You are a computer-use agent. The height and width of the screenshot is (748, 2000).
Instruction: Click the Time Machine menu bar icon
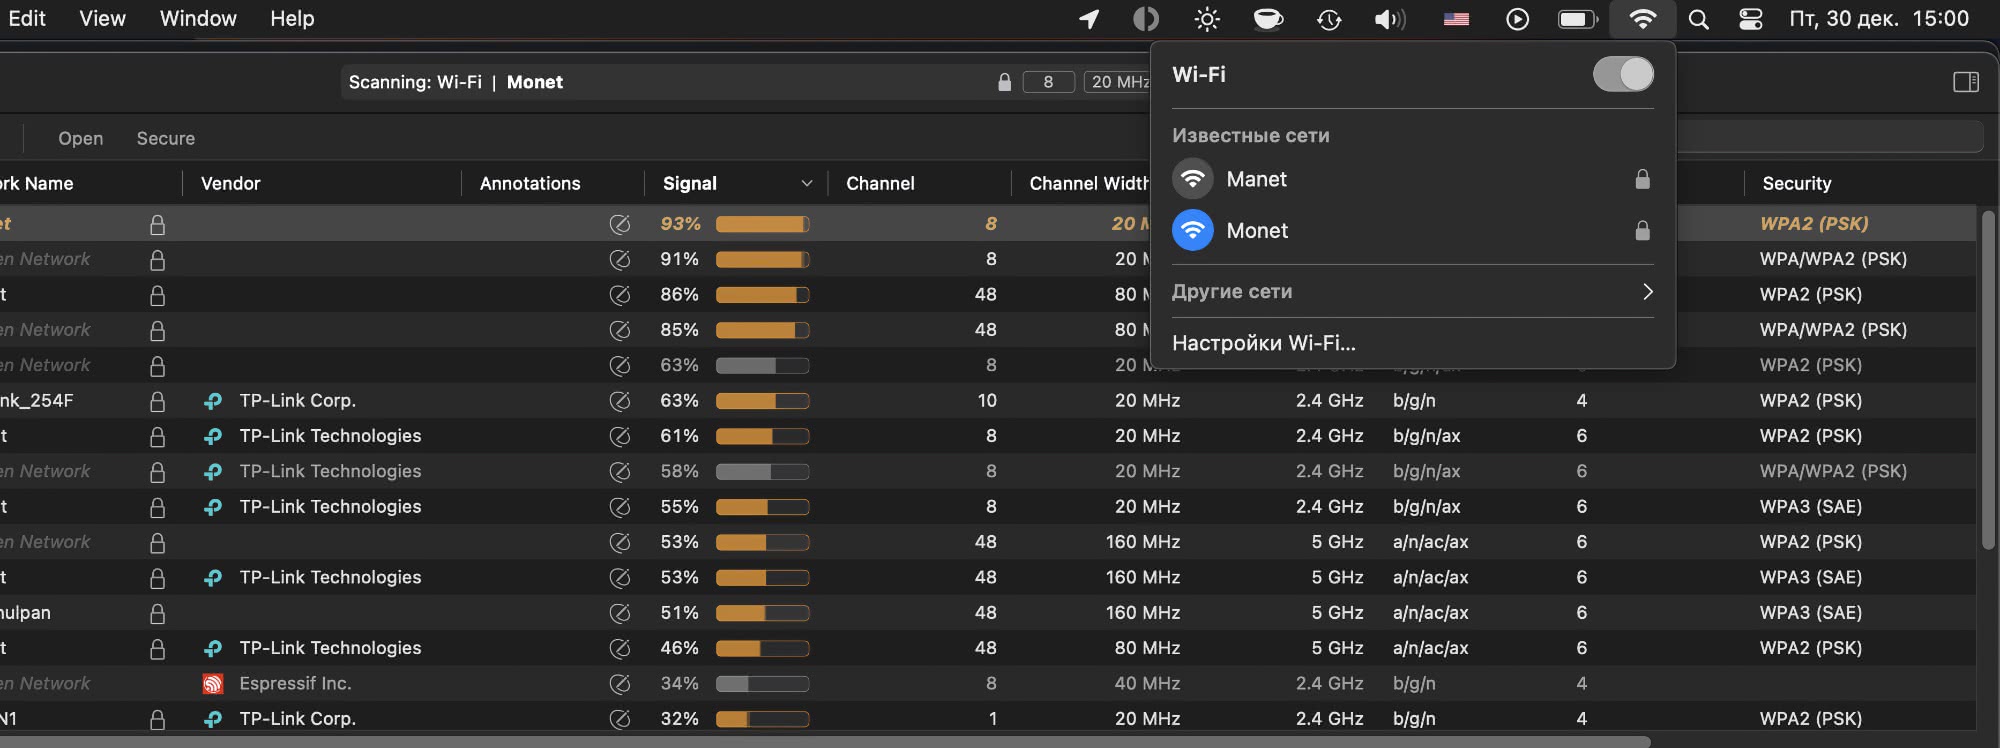pos(1329,19)
